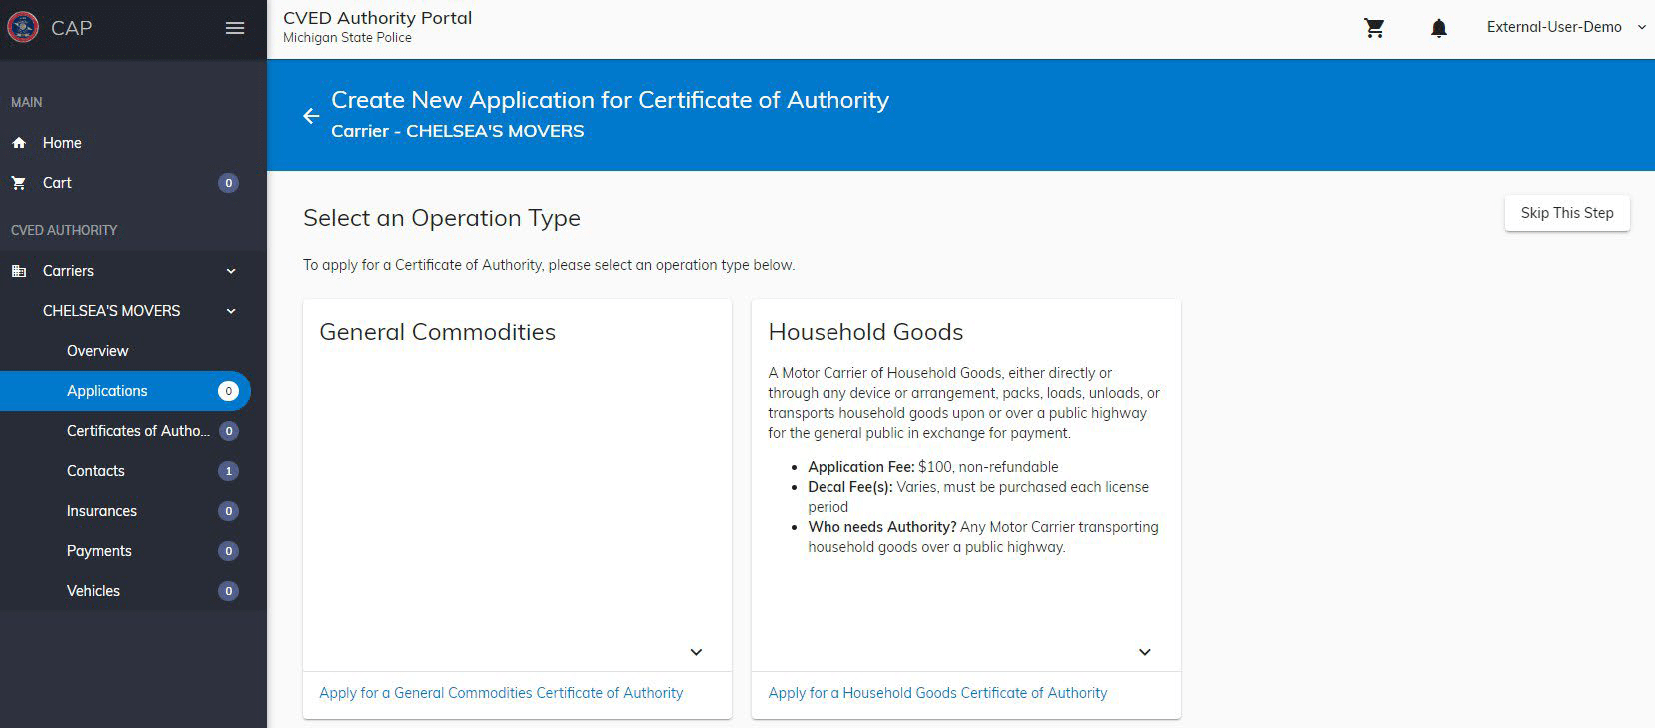Click the Decal Fee(s) bullet text
This screenshot has width=1655, height=728.
tap(978, 497)
